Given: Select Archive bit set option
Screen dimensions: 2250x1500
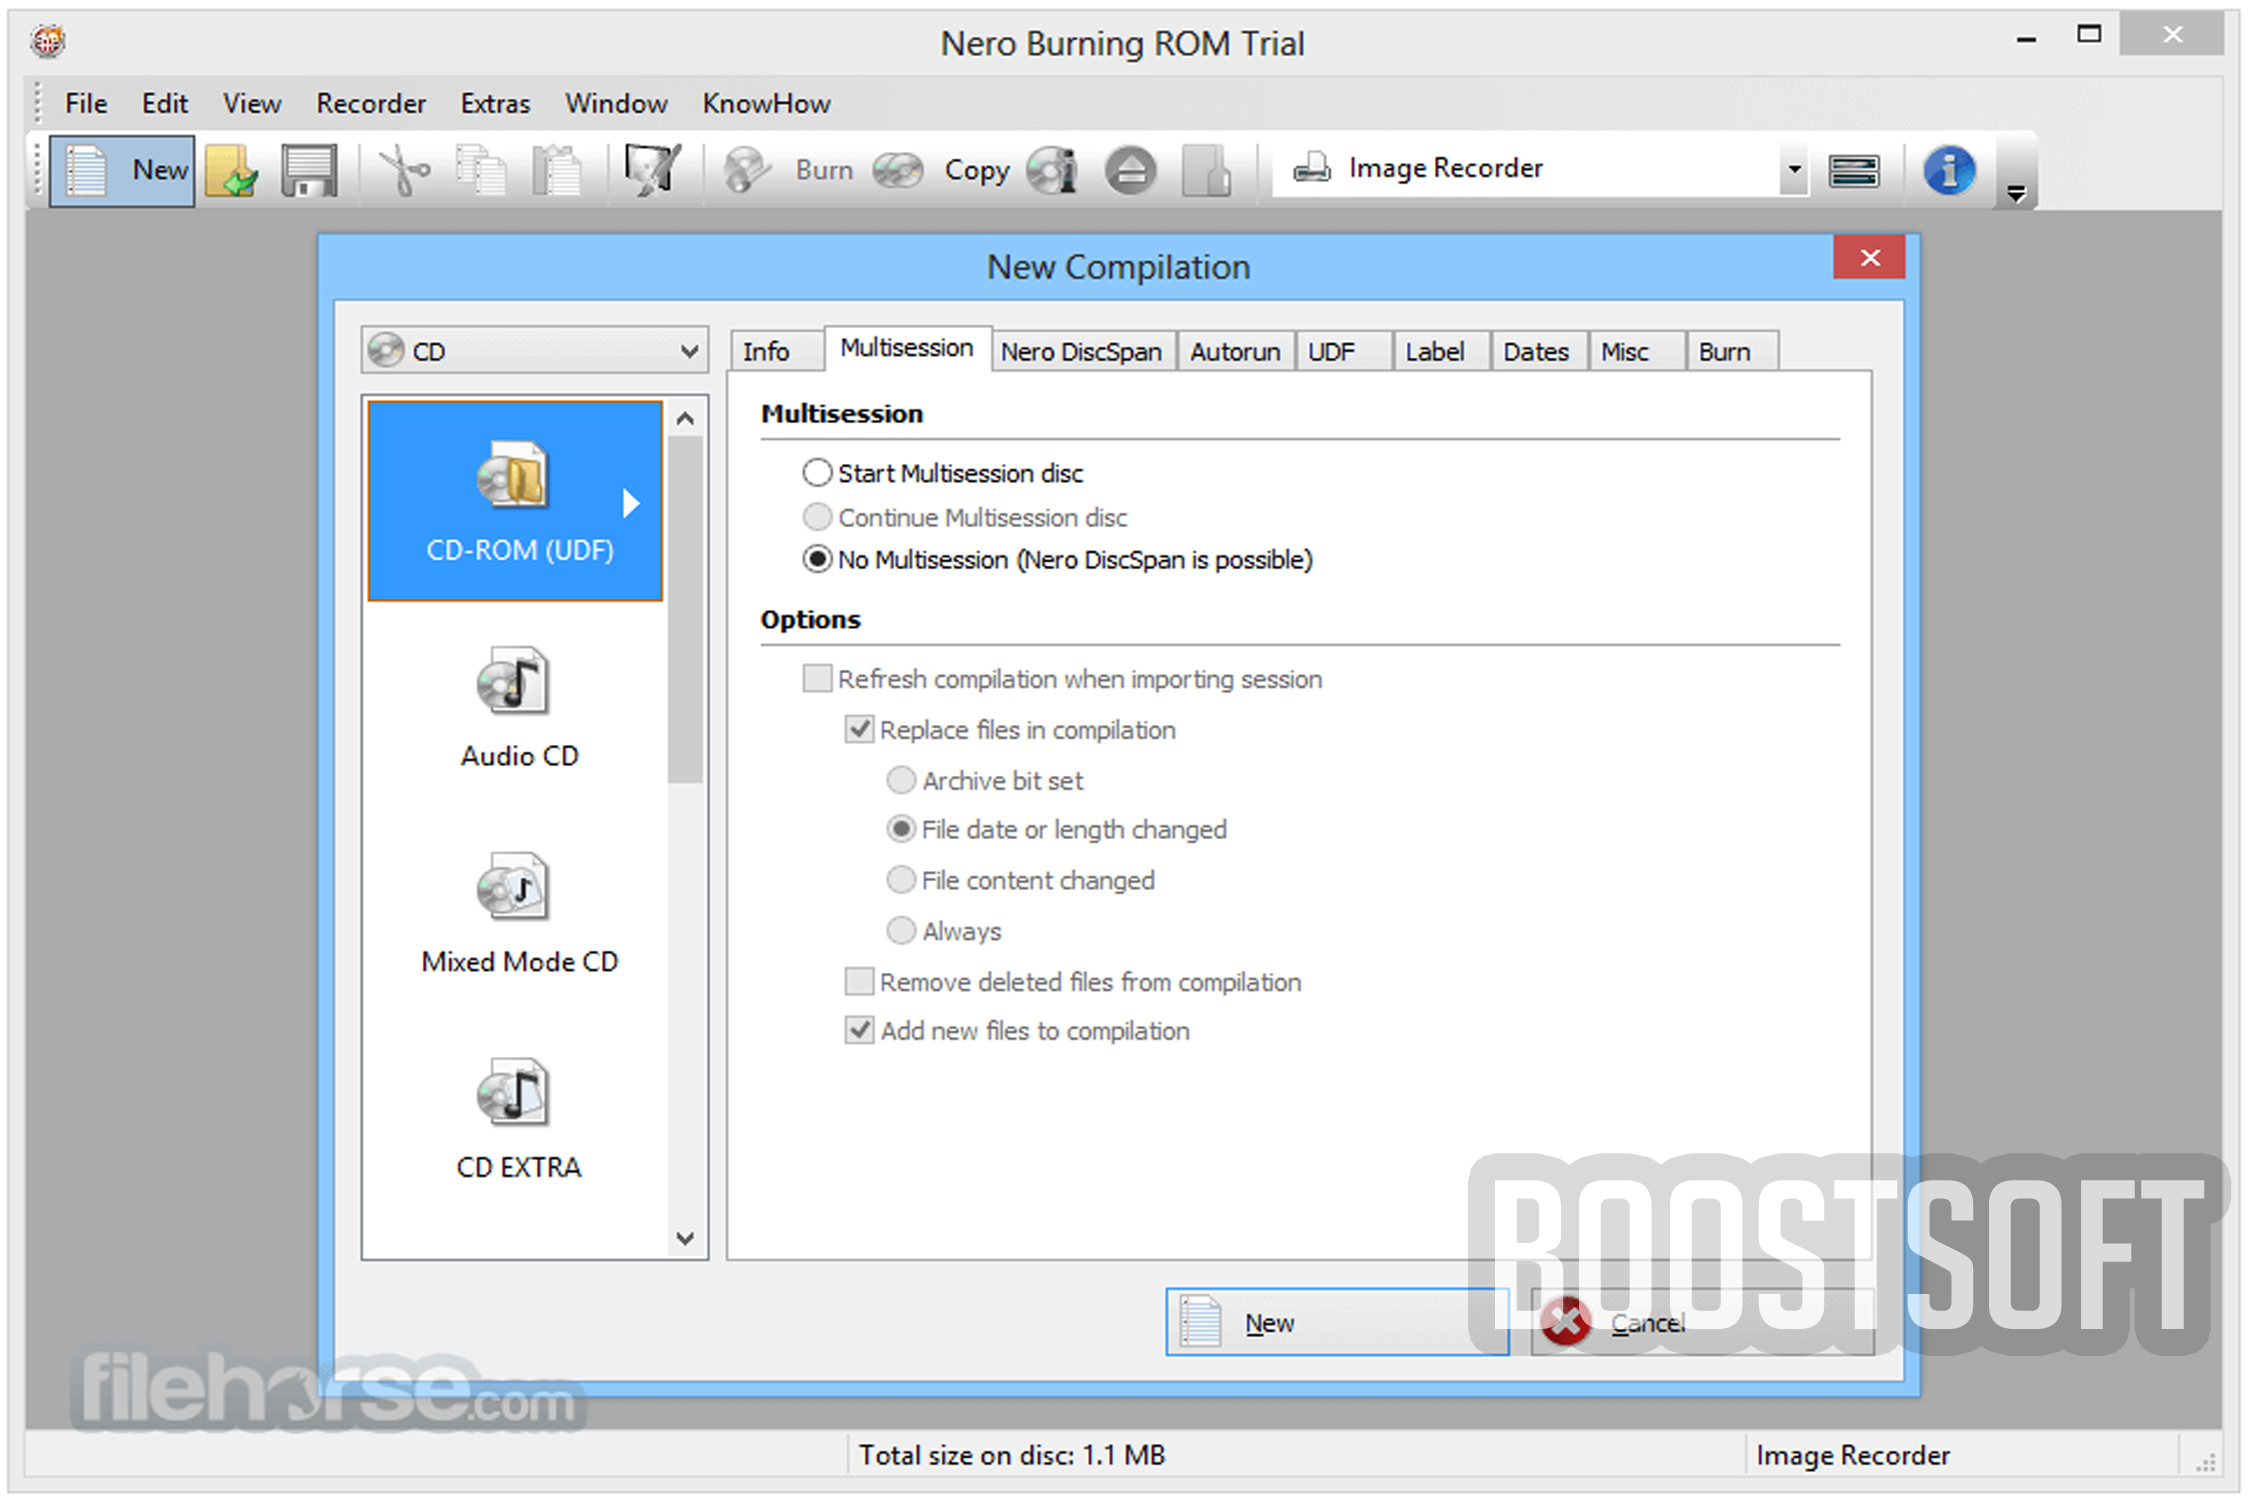Looking at the screenshot, I should point(984,780).
